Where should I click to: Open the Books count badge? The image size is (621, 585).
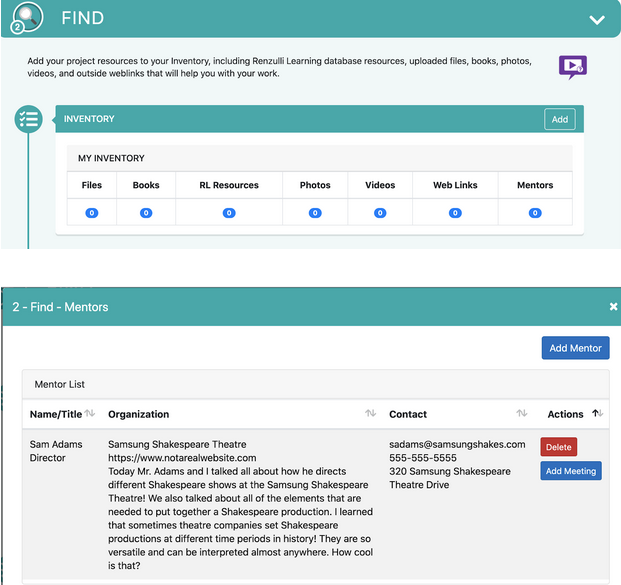click(x=146, y=213)
